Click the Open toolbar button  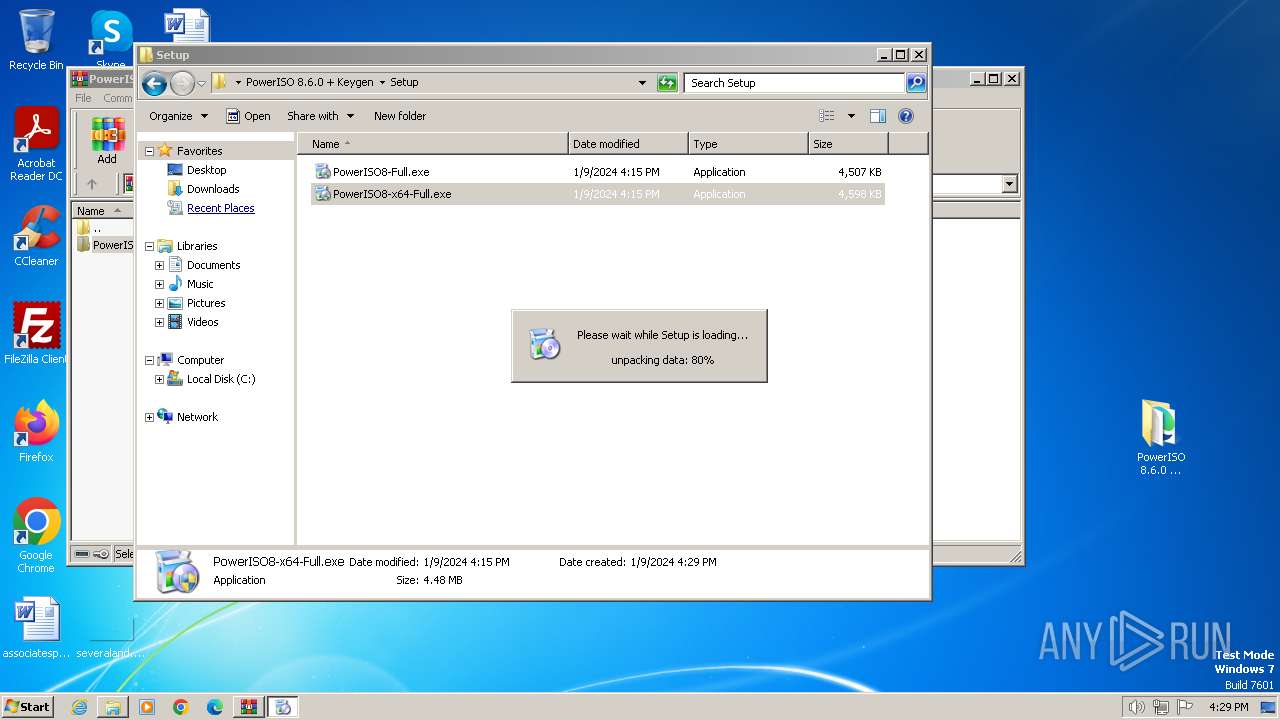(248, 116)
